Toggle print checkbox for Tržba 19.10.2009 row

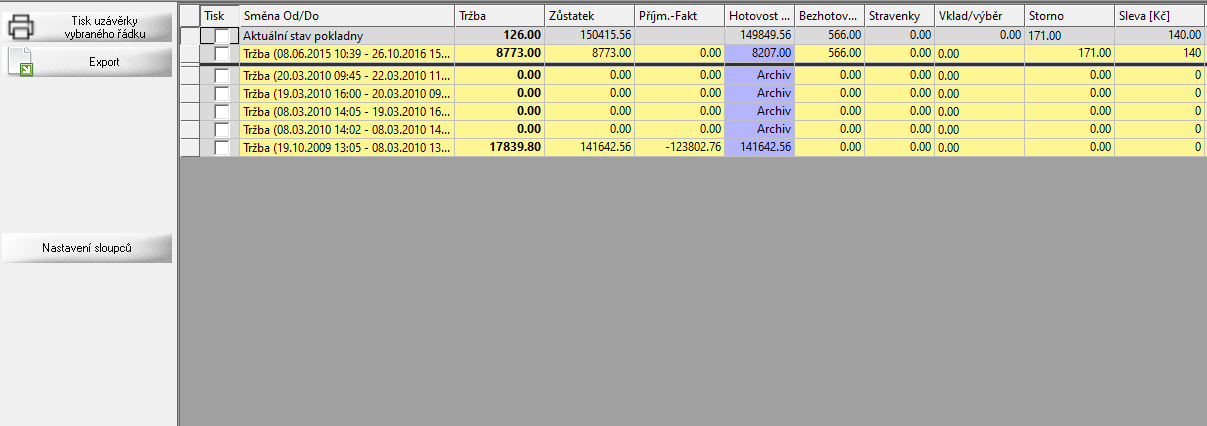(221, 147)
